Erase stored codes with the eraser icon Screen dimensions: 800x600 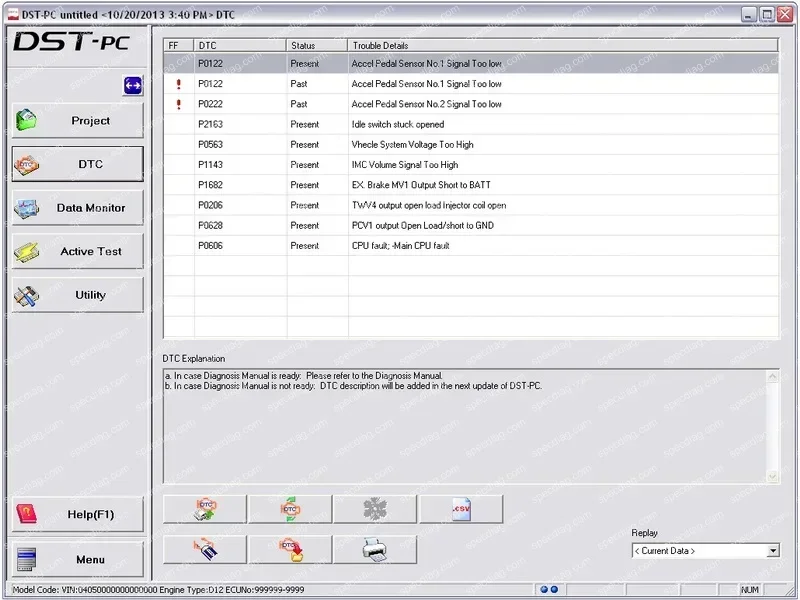(x=205, y=548)
